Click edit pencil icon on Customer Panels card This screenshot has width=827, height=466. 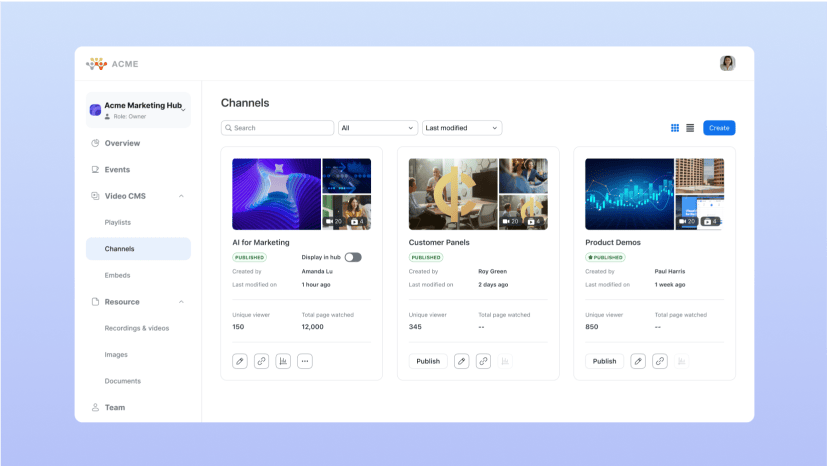(x=461, y=361)
